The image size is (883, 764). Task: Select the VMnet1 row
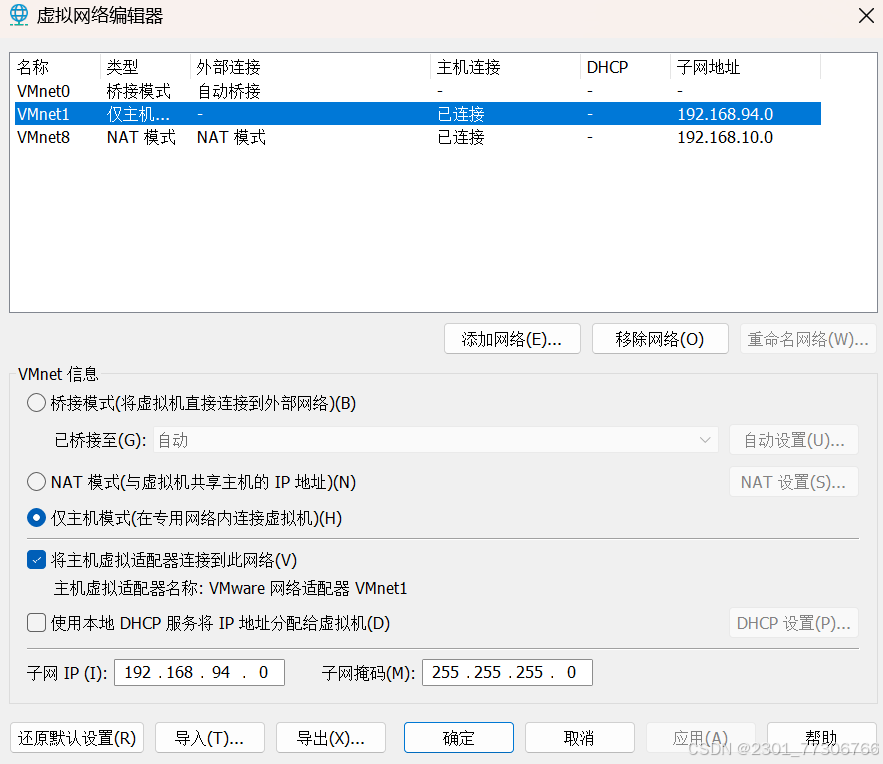coord(418,114)
